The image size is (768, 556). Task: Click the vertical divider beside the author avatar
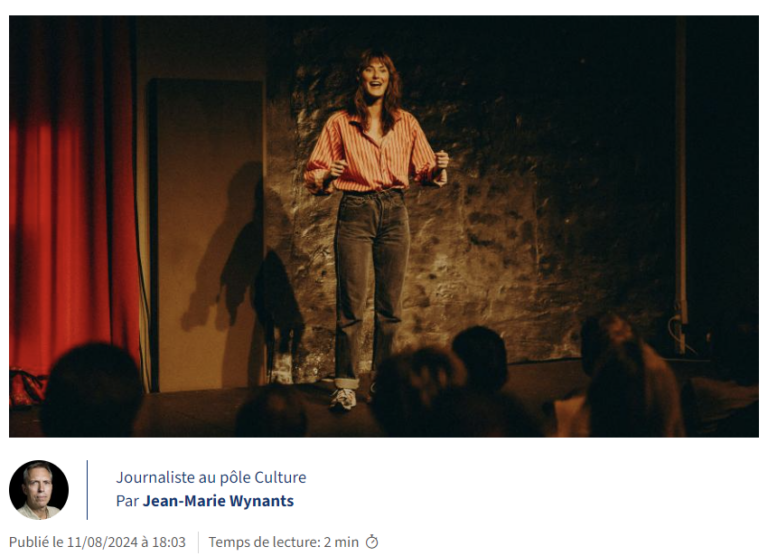click(87, 489)
